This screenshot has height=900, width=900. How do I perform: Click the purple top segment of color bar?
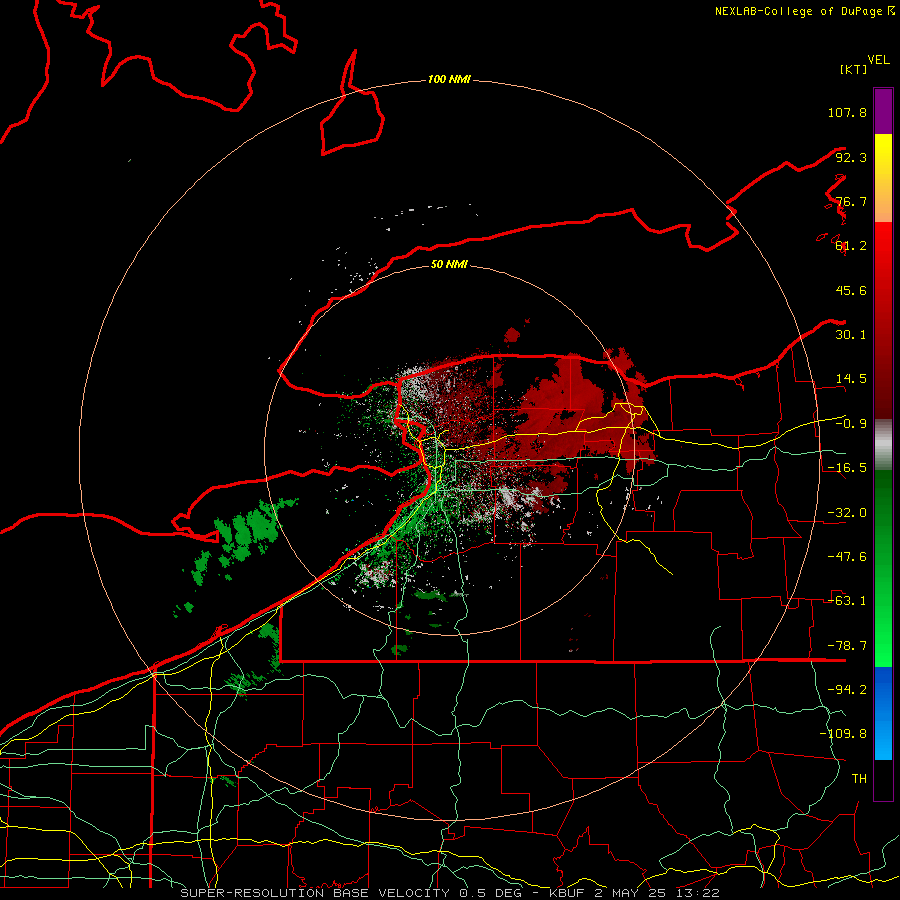(883, 111)
